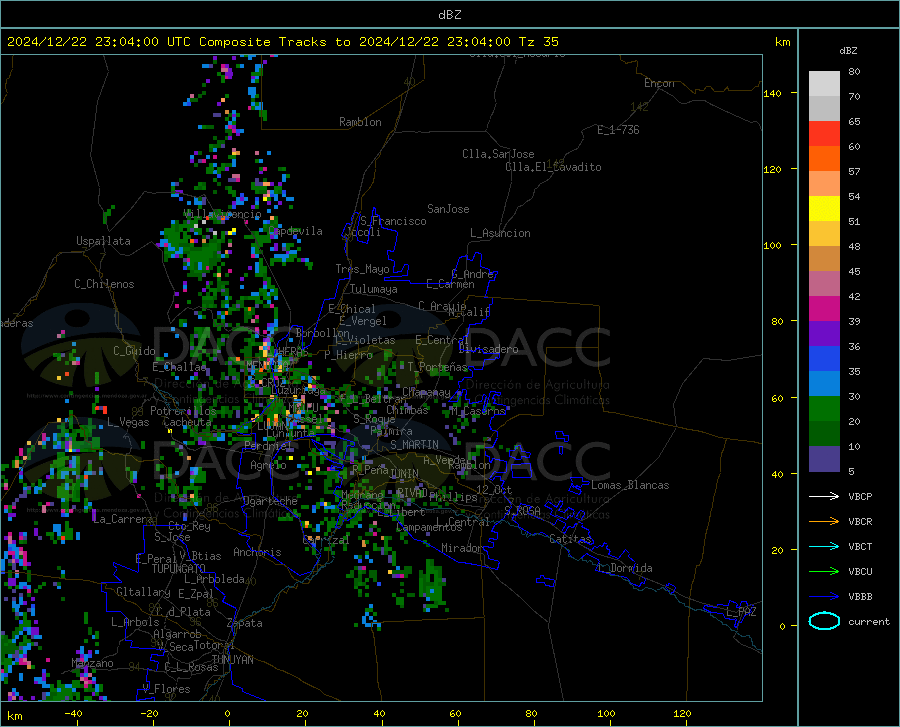Click the 'Tres_Mayo' map label

click(362, 269)
